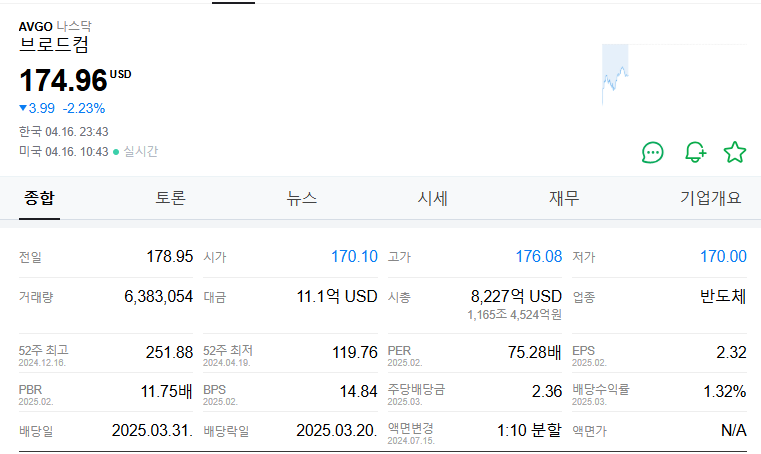The height and width of the screenshot is (454, 761).
Task: Click the previous close value 178.95
Action: point(170,256)
